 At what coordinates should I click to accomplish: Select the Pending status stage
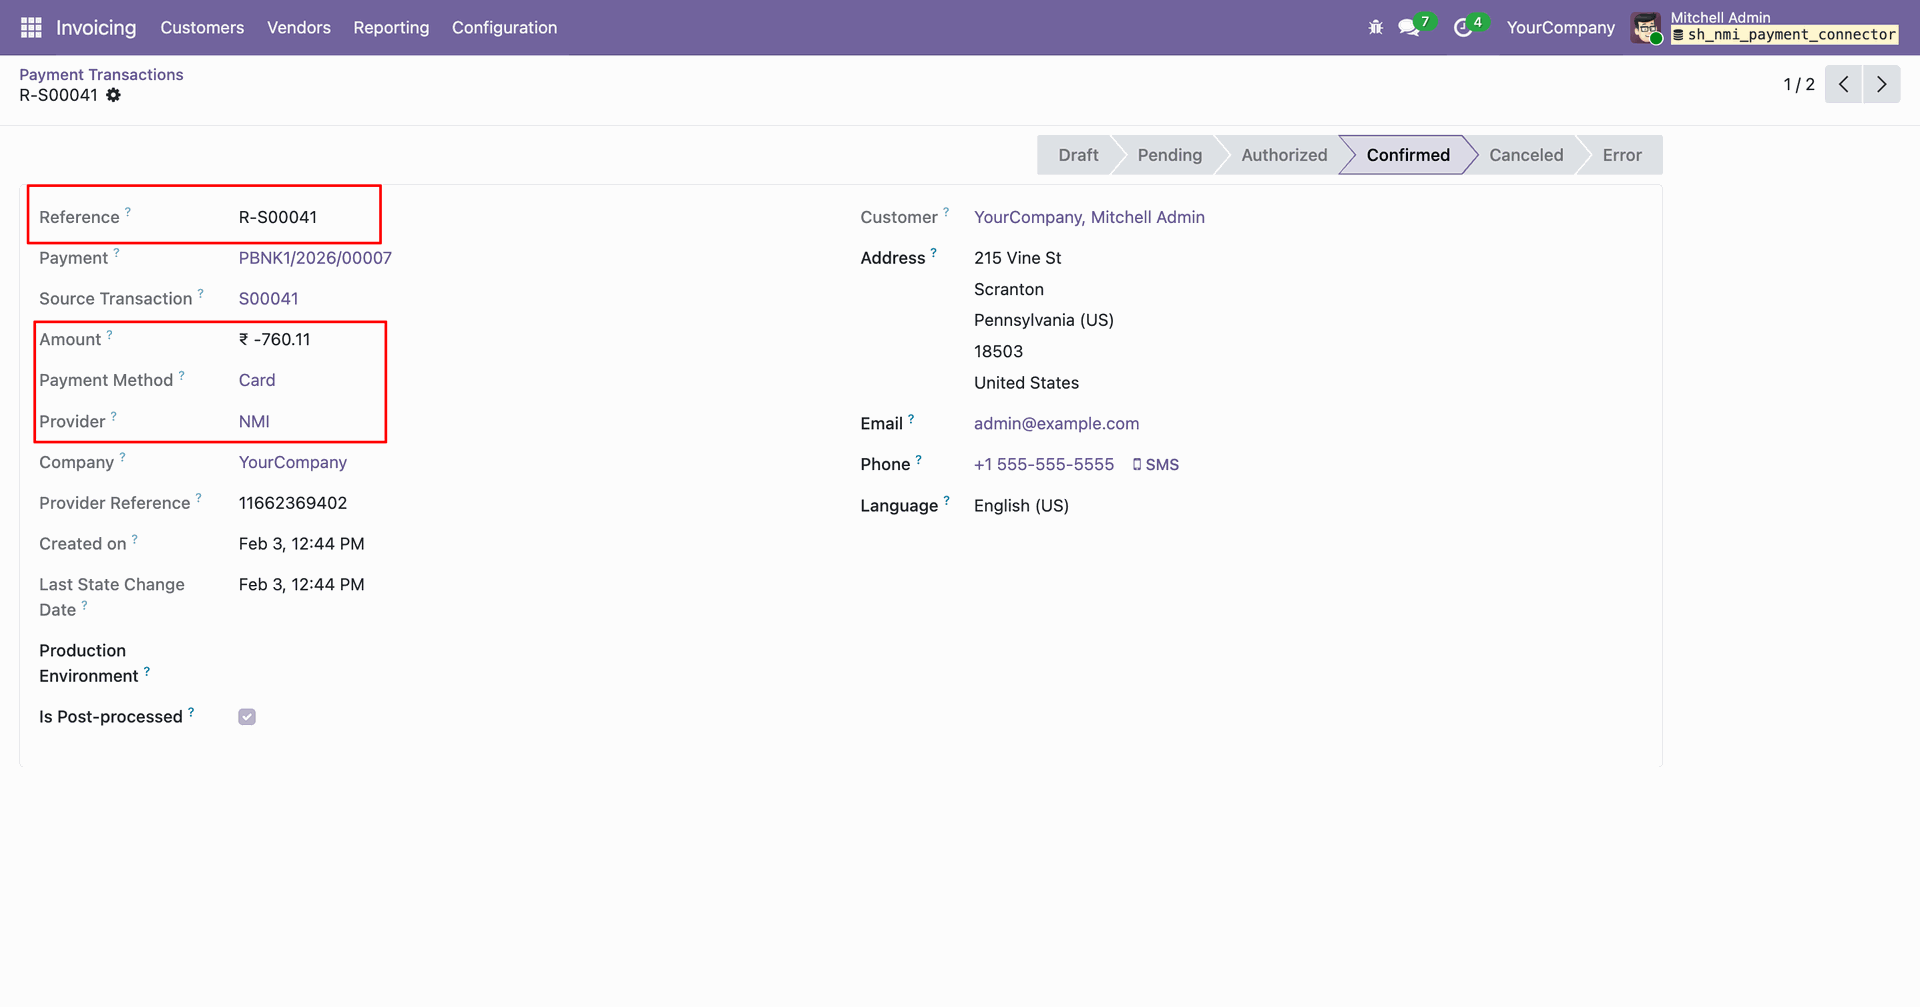pos(1169,155)
